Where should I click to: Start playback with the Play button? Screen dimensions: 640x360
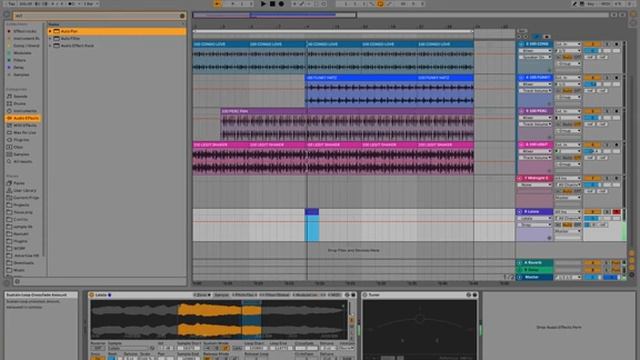(263, 4)
